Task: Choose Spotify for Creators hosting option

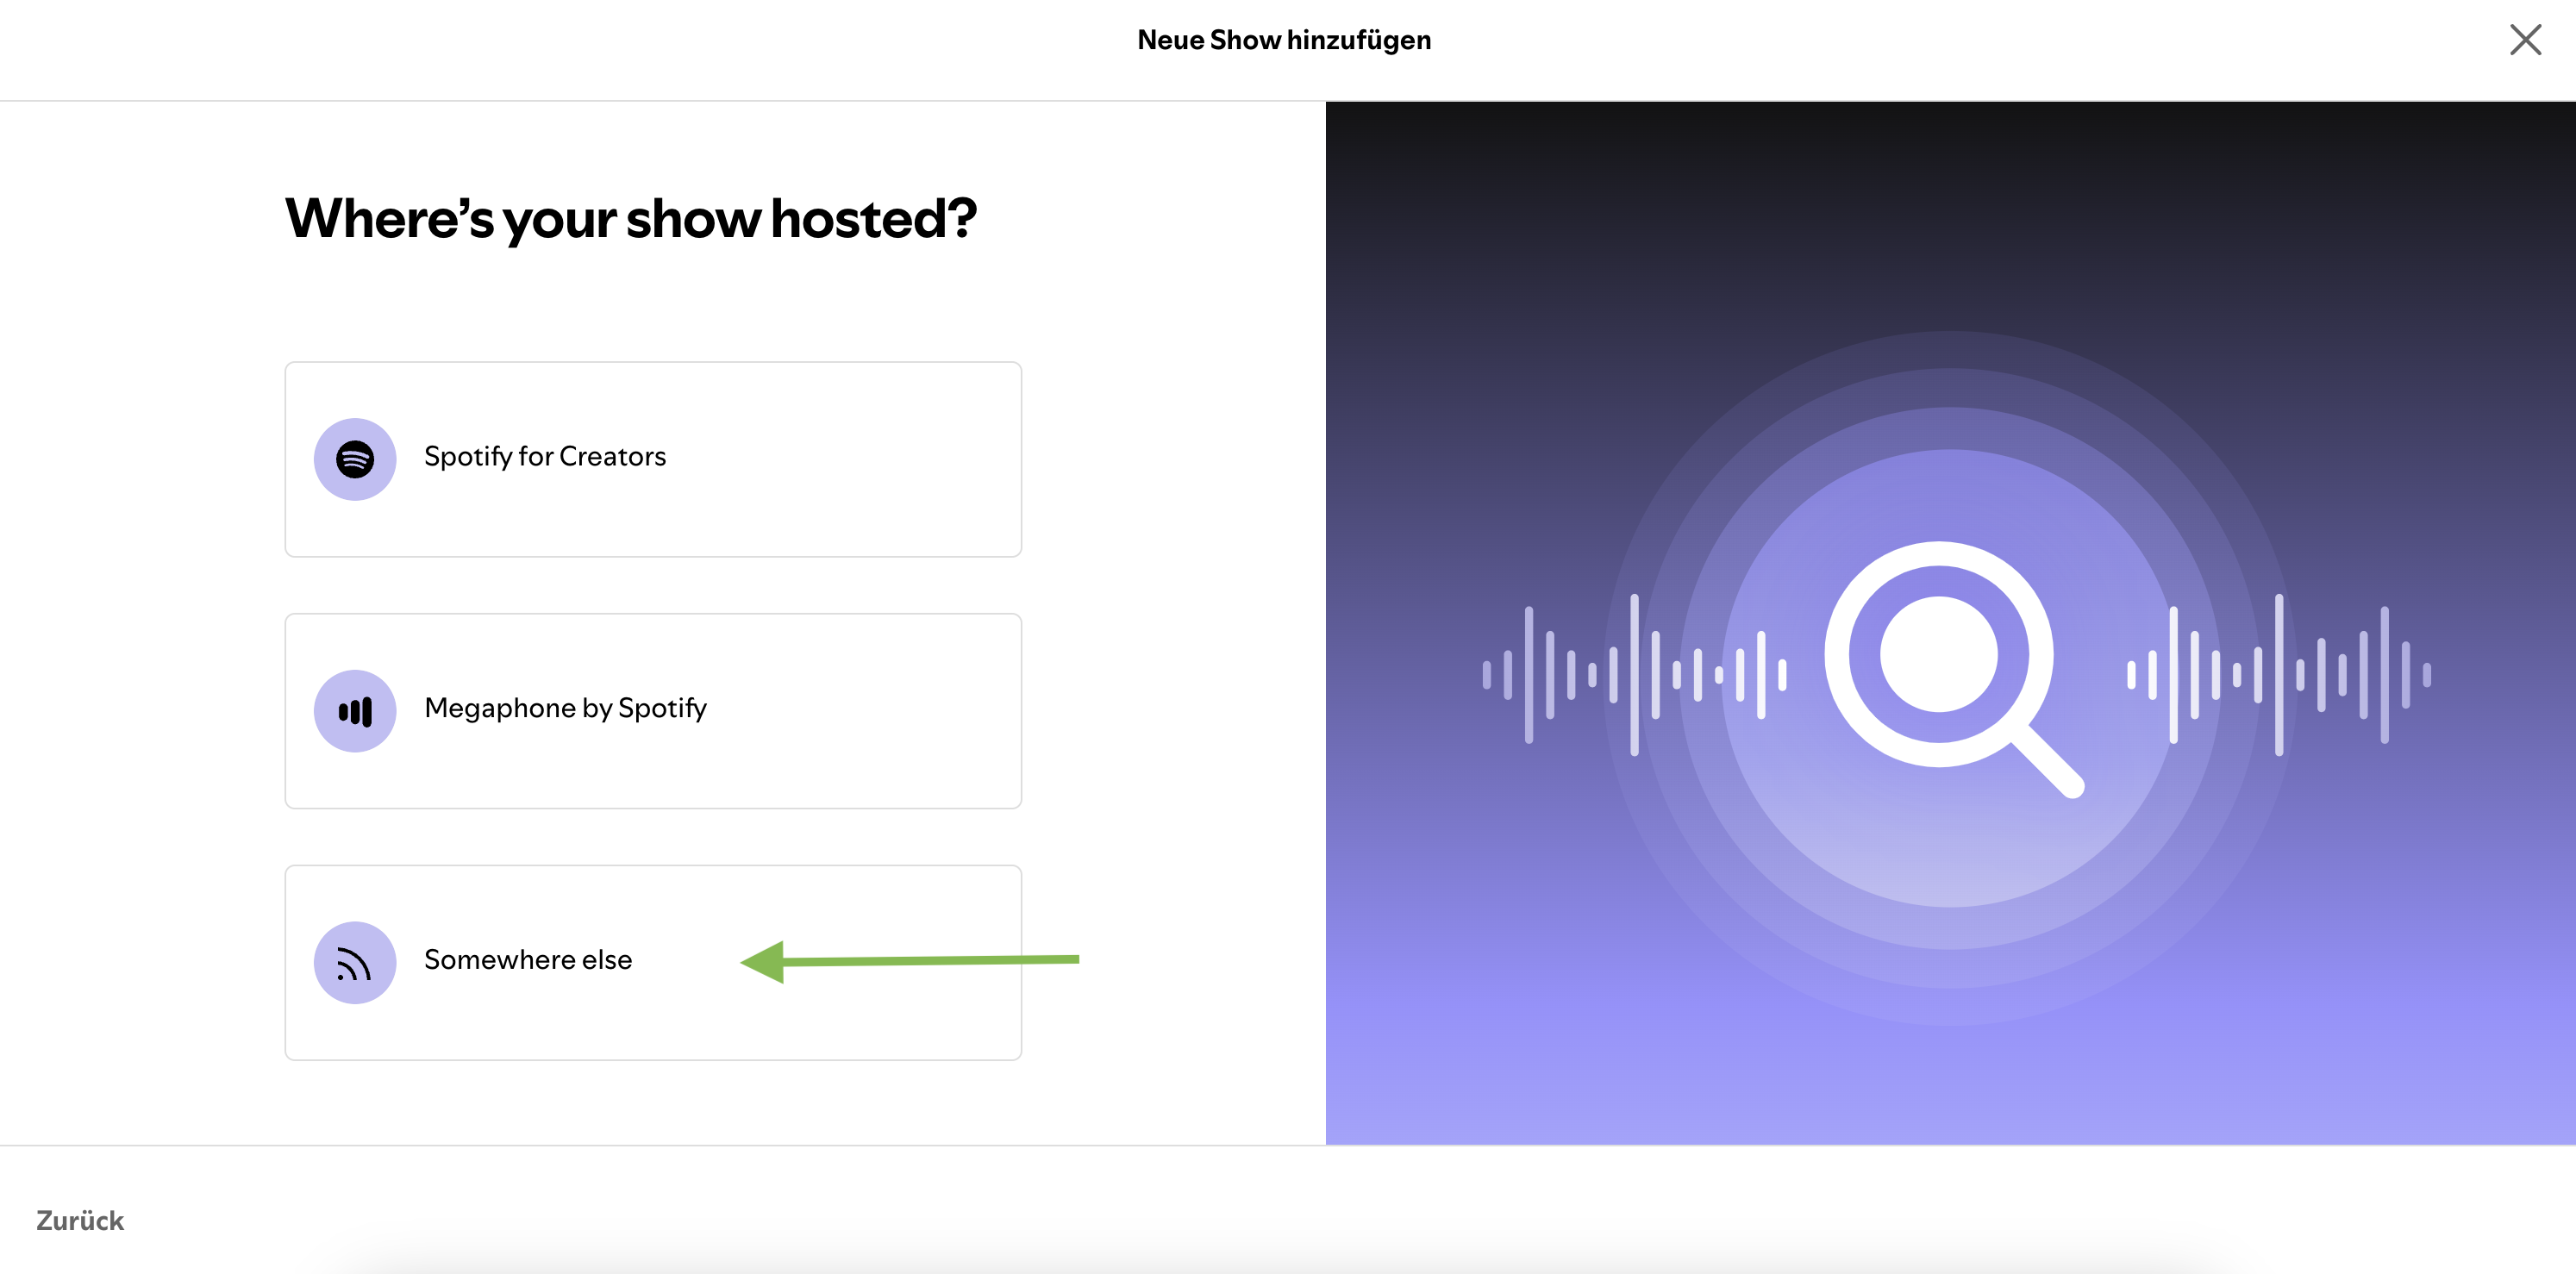Action: pos(653,459)
